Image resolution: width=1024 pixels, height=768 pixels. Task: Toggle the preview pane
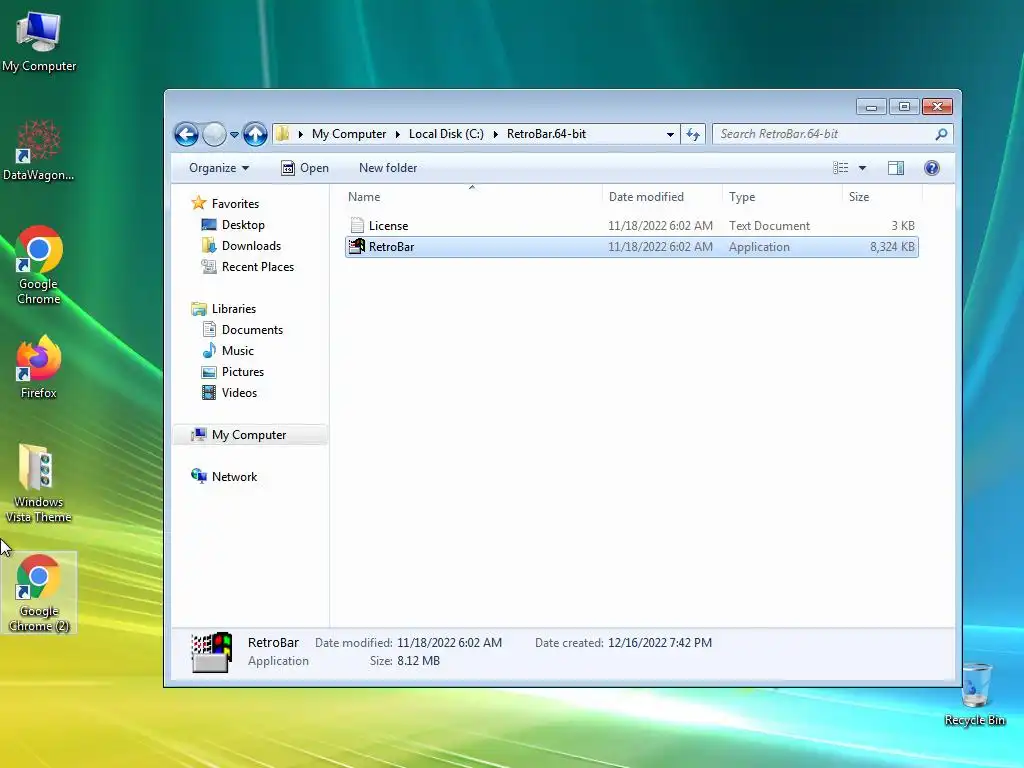click(x=896, y=168)
